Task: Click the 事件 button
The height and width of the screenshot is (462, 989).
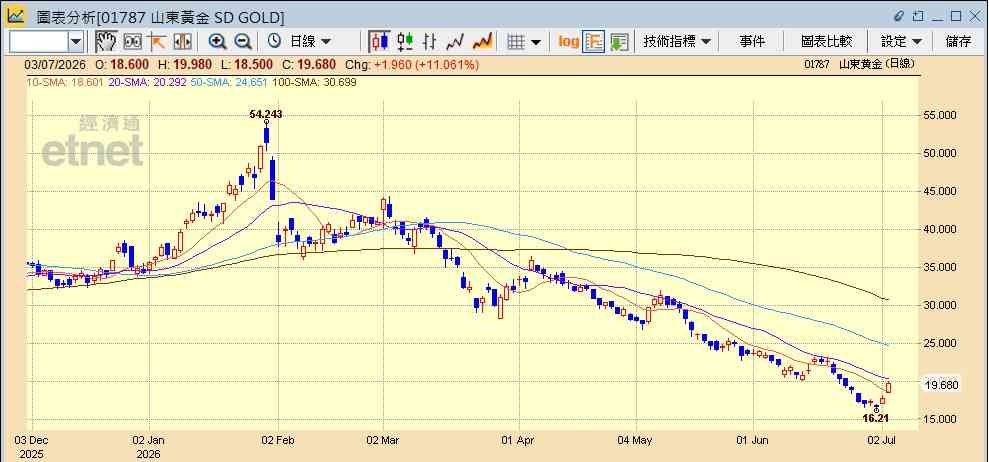Action: pyautogui.click(x=752, y=42)
